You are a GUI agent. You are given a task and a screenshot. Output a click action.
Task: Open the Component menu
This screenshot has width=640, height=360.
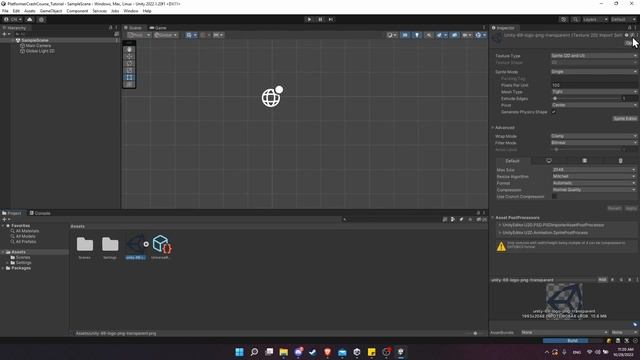pyautogui.click(x=77, y=11)
